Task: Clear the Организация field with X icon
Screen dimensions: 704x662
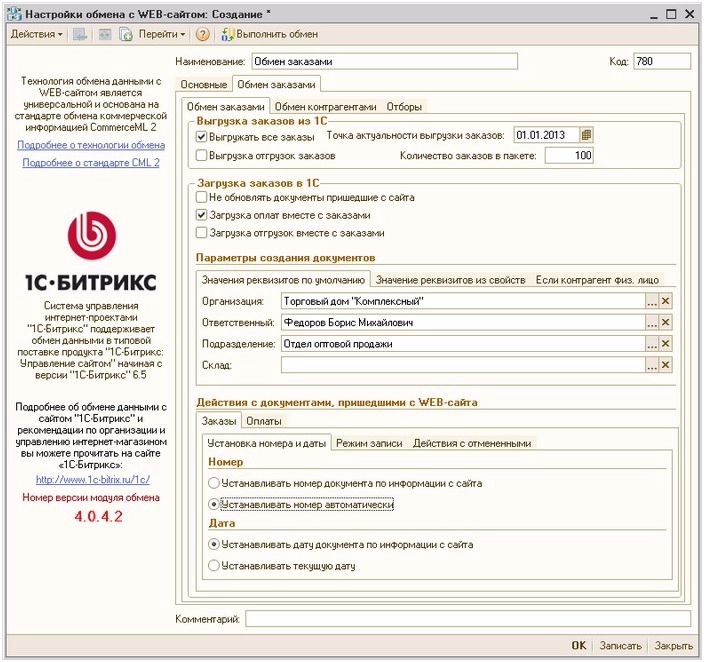Action: coord(666,300)
